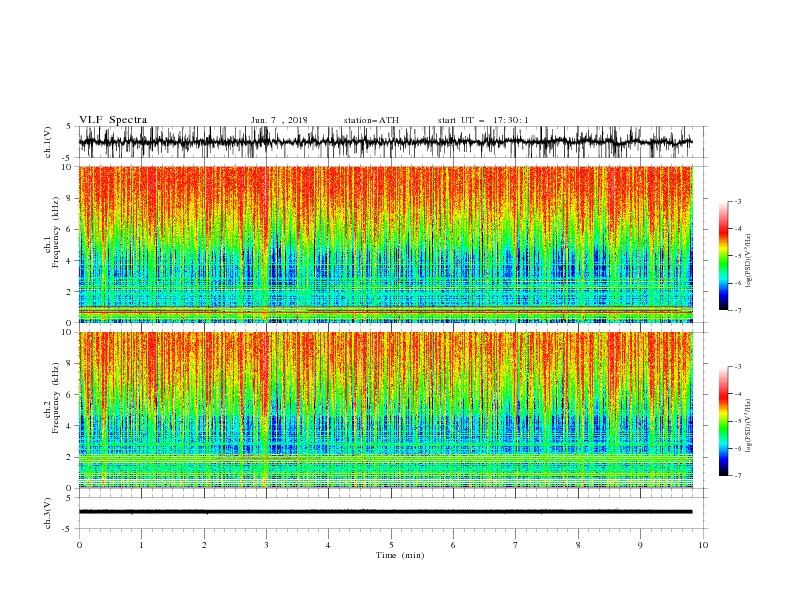Click the ch.1 frequency tick "2"

click(69, 292)
